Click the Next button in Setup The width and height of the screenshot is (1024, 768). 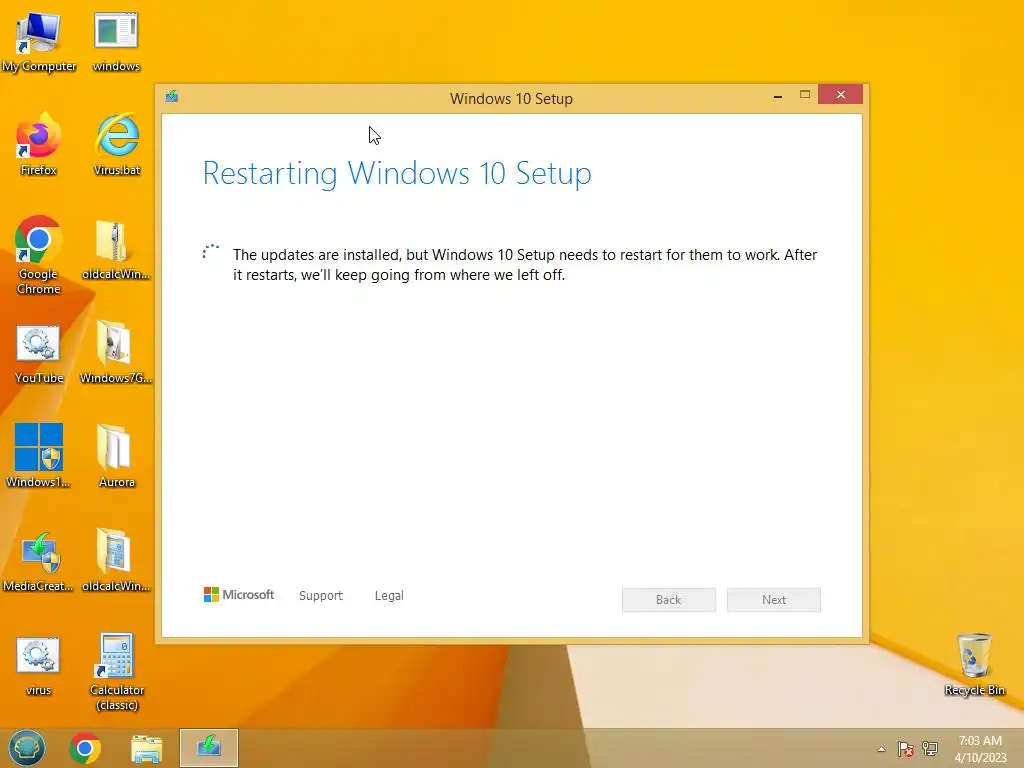click(x=774, y=600)
